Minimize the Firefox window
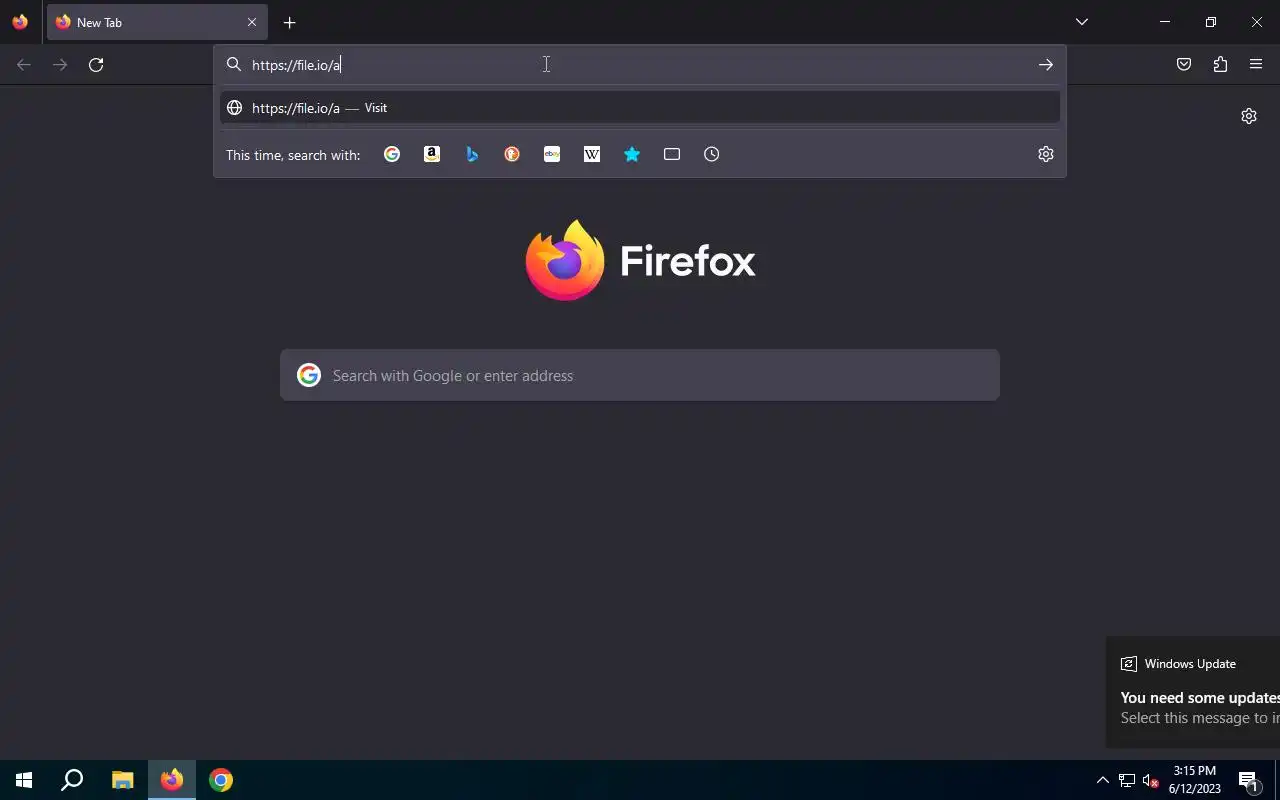 pos(1165,22)
